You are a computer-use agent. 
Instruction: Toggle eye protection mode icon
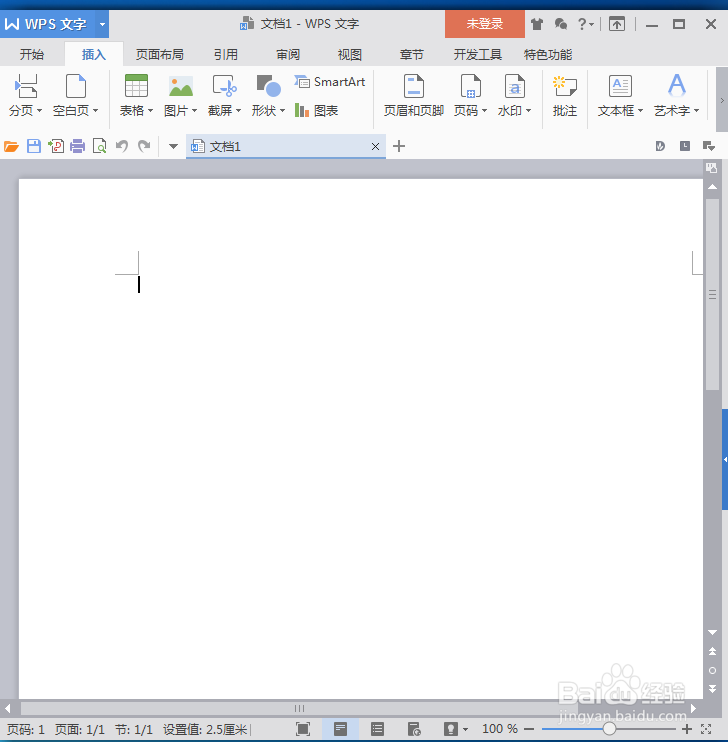point(451,729)
